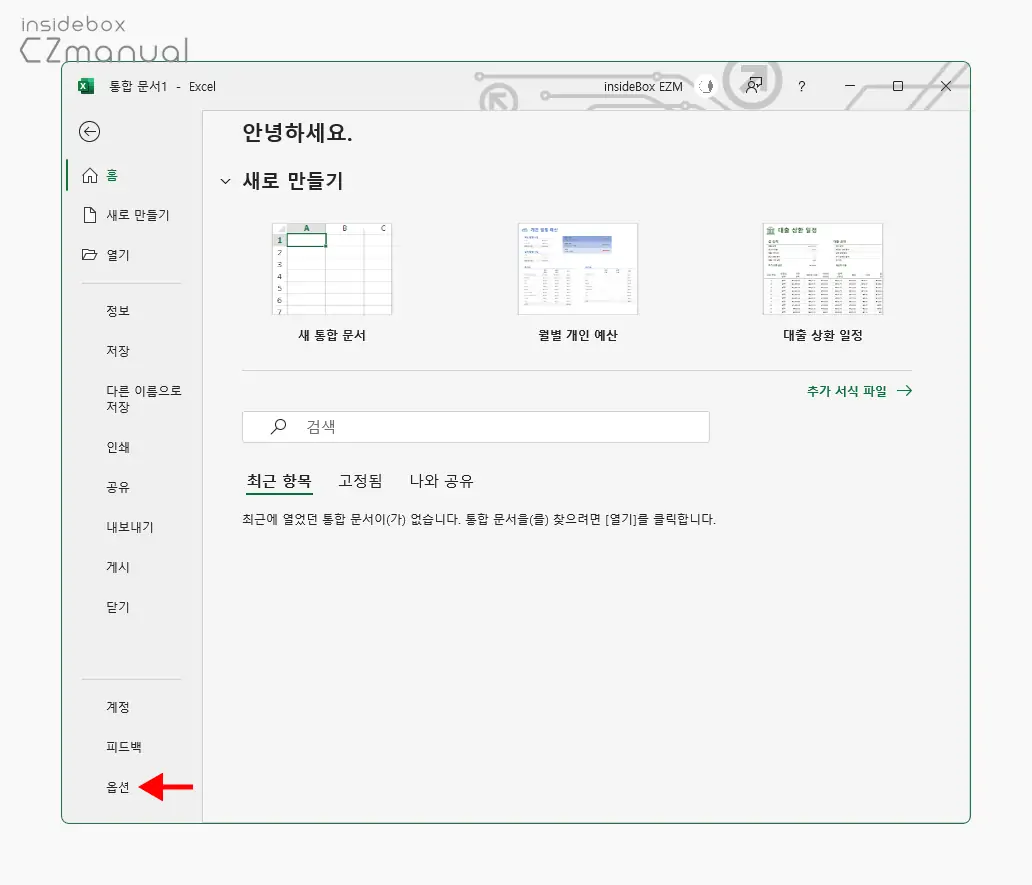
Task: Open the 월별 개인 예산 template thumbnail
Action: [578, 269]
